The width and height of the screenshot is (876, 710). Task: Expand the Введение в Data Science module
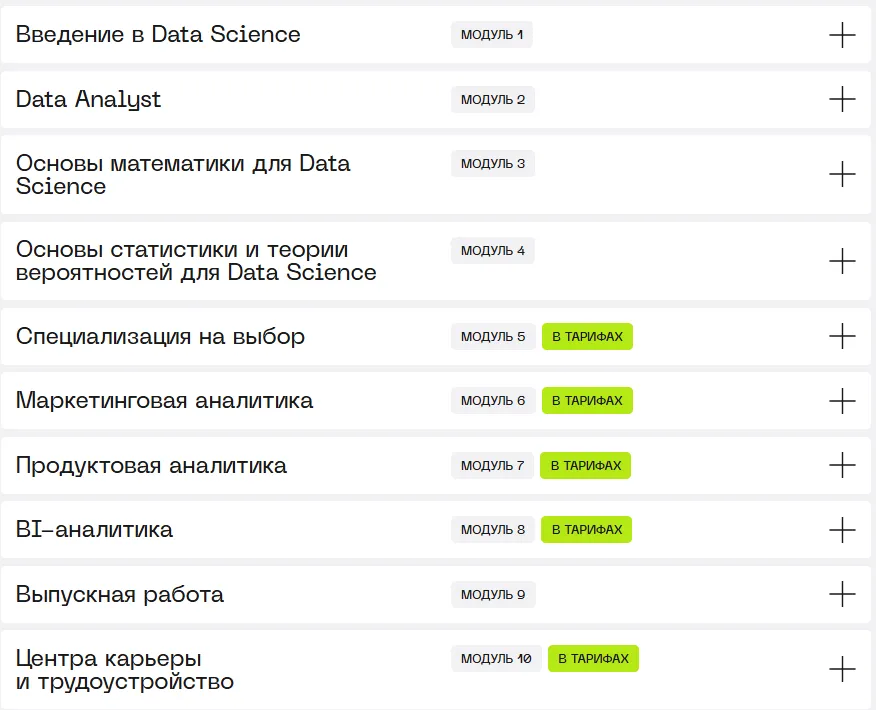coord(842,35)
